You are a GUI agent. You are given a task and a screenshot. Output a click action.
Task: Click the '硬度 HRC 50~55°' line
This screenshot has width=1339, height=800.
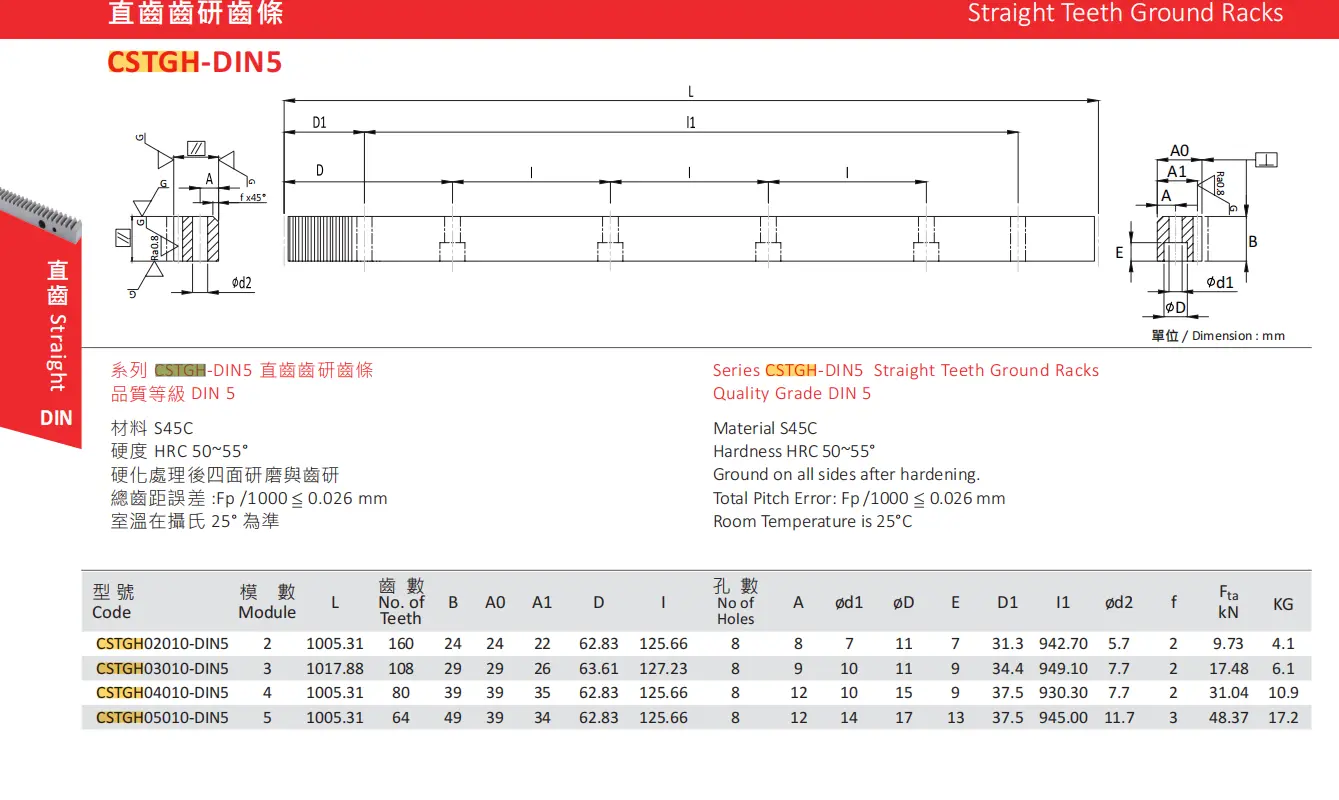(x=180, y=451)
